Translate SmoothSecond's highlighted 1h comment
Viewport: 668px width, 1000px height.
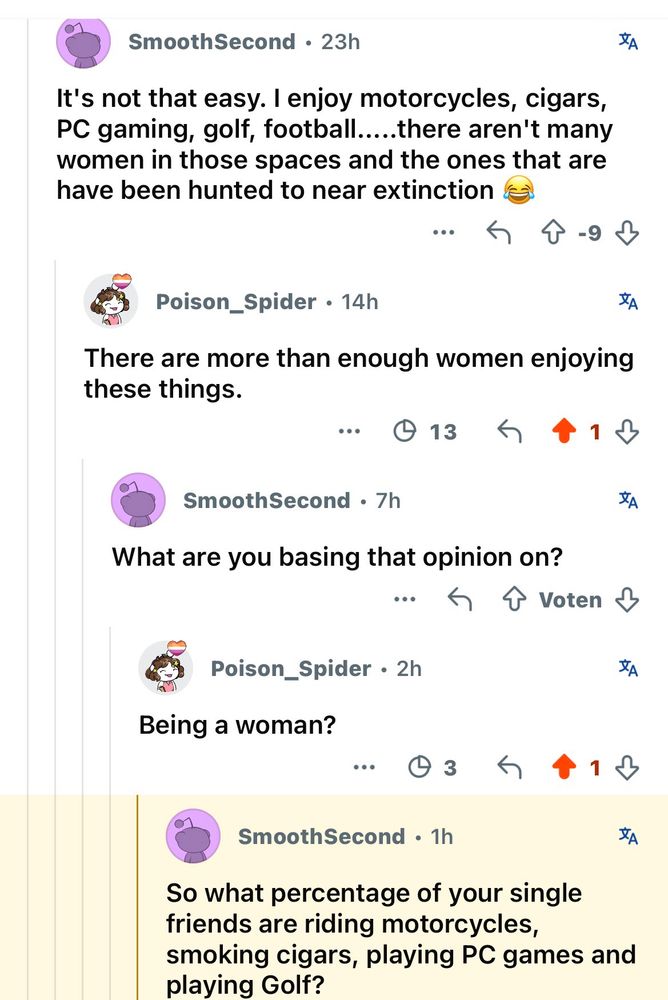coord(628,836)
